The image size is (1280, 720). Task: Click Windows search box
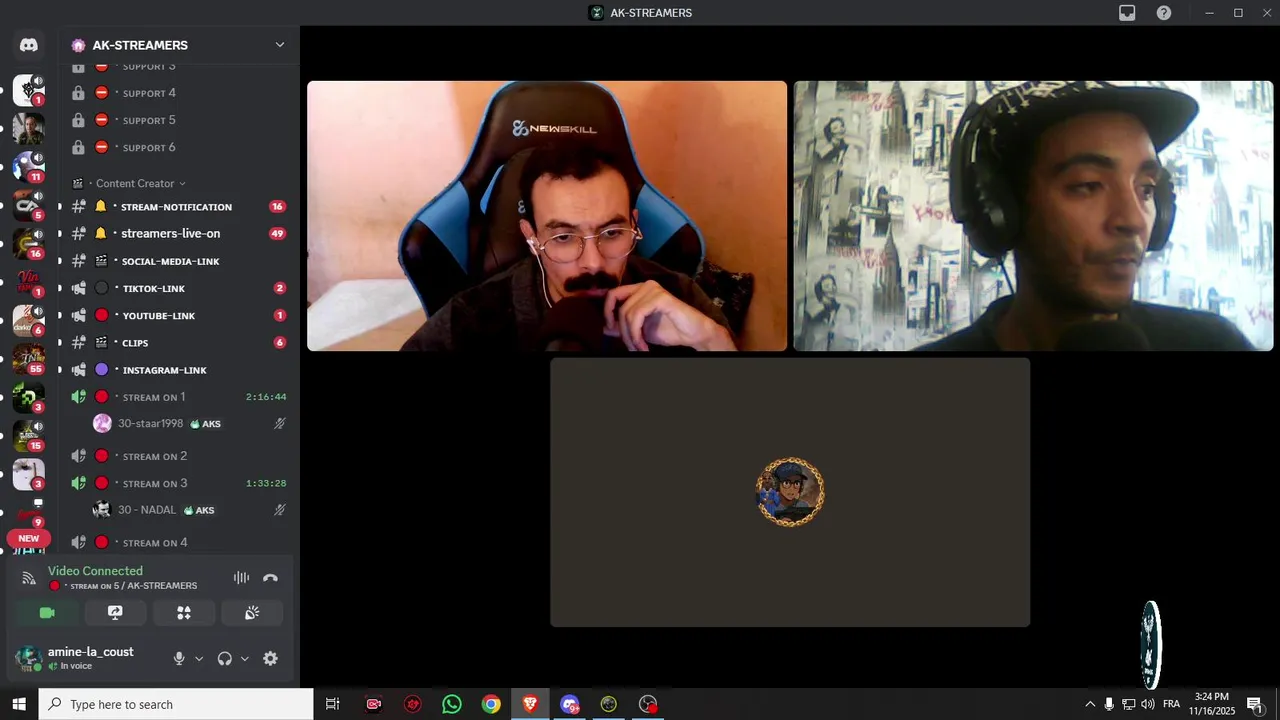click(x=176, y=704)
